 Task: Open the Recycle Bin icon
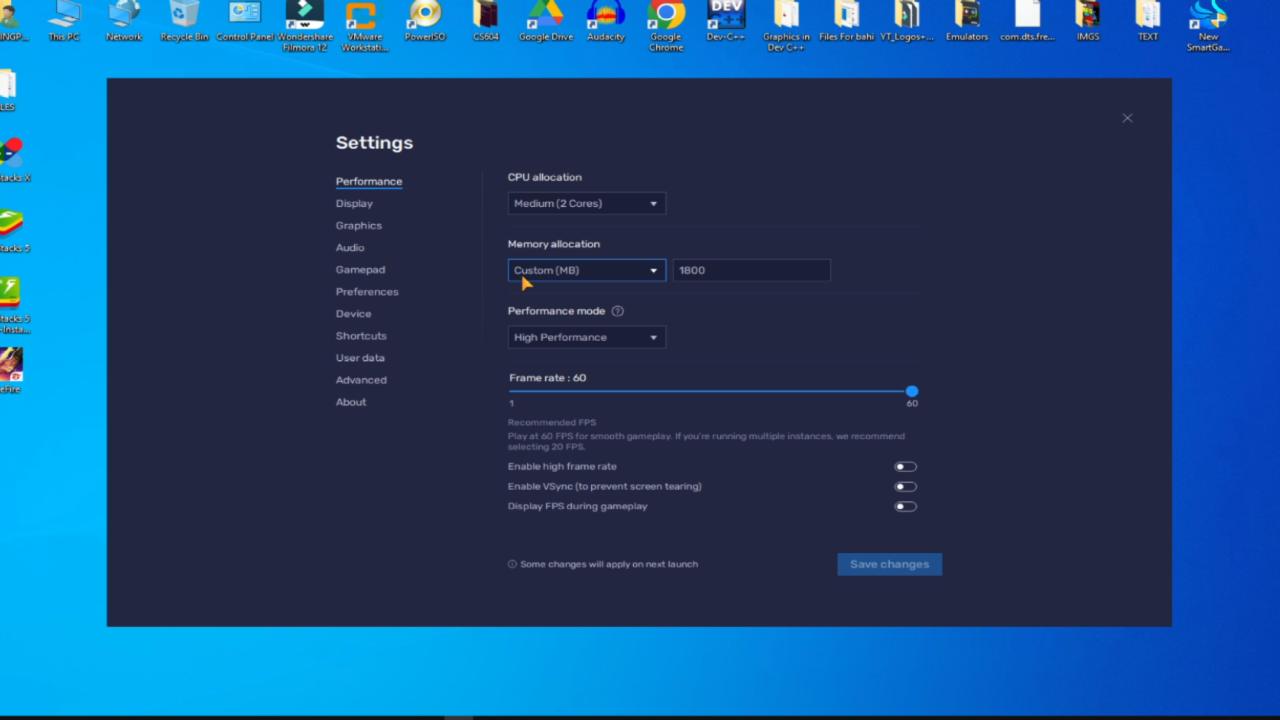point(184,20)
